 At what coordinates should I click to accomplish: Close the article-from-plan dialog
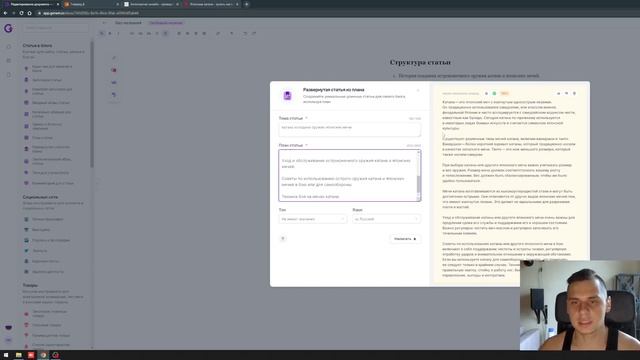418,90
